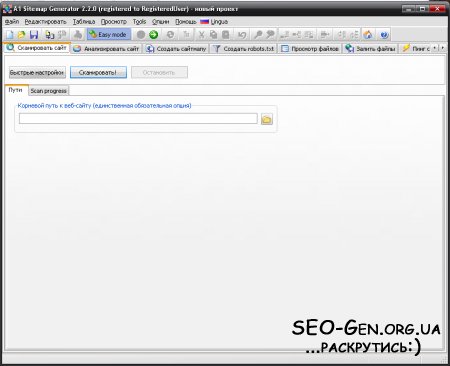
Task: Click the refresh icon in toolbar
Action: pos(170,34)
